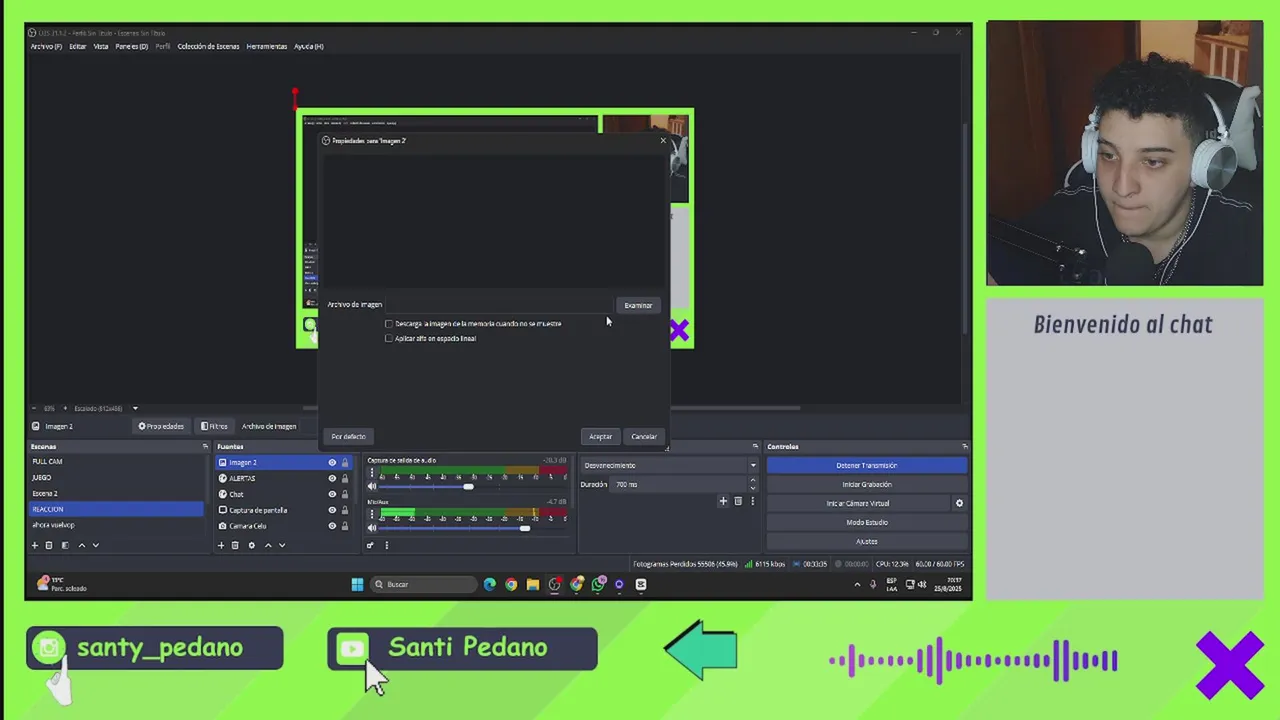Open the preview scale dropdown arrow
Screen dimensions: 1280x720
pyautogui.click(x=135, y=408)
